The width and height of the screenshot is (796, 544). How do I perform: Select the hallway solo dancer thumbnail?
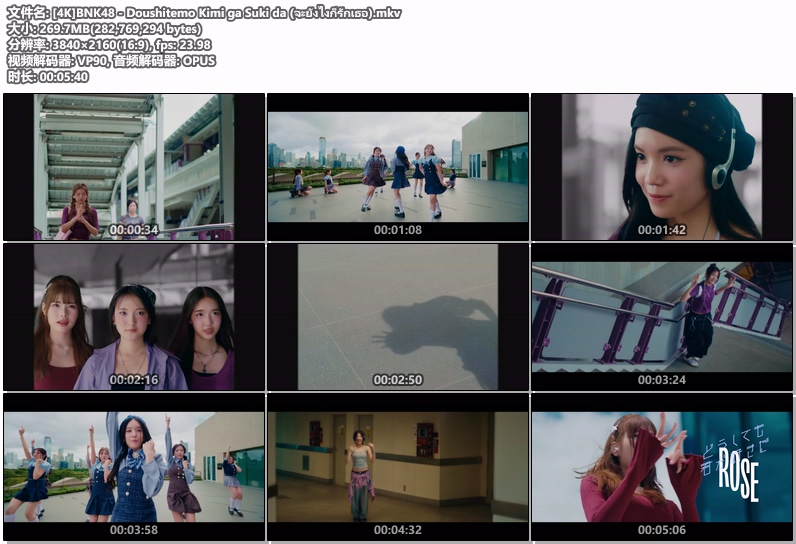pos(398,465)
